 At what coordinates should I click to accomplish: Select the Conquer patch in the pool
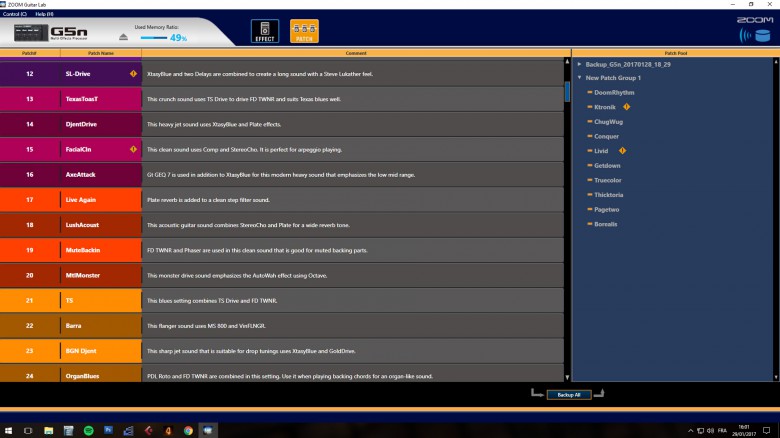(606, 136)
